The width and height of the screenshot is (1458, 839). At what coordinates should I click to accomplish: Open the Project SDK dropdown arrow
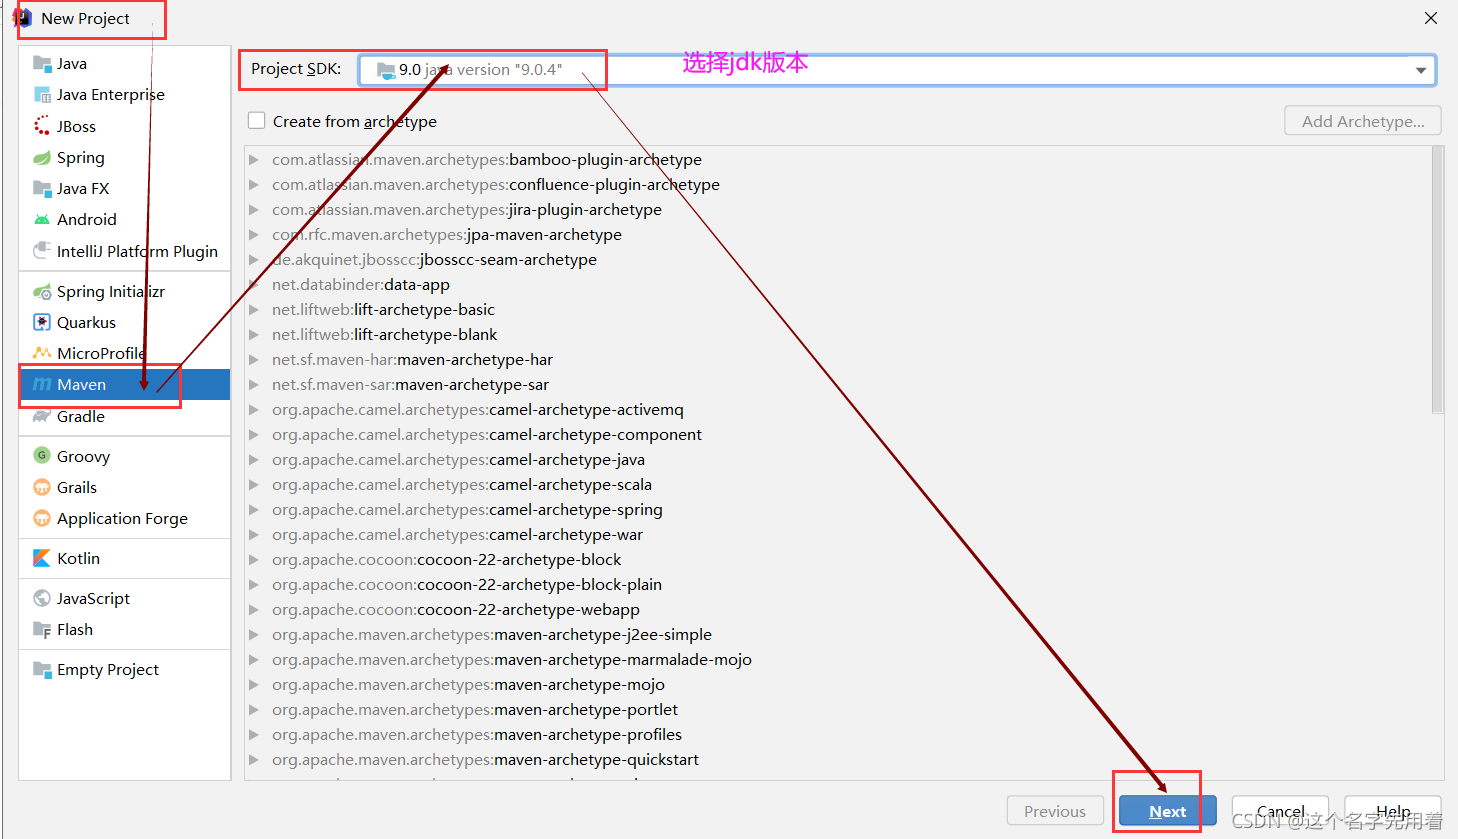[1421, 70]
